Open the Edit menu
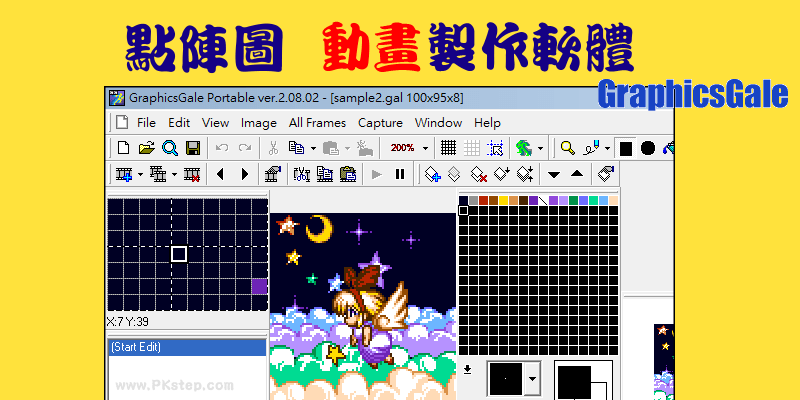 (x=179, y=123)
